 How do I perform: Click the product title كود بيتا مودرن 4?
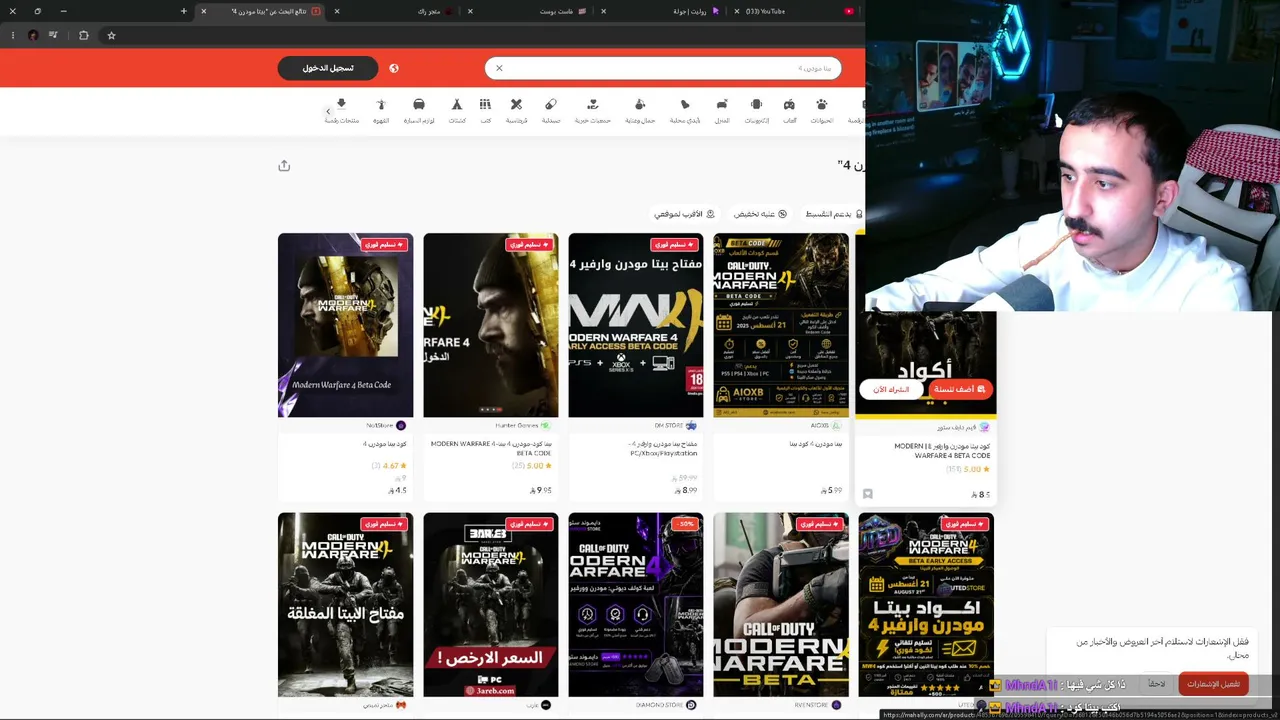coord(385,444)
